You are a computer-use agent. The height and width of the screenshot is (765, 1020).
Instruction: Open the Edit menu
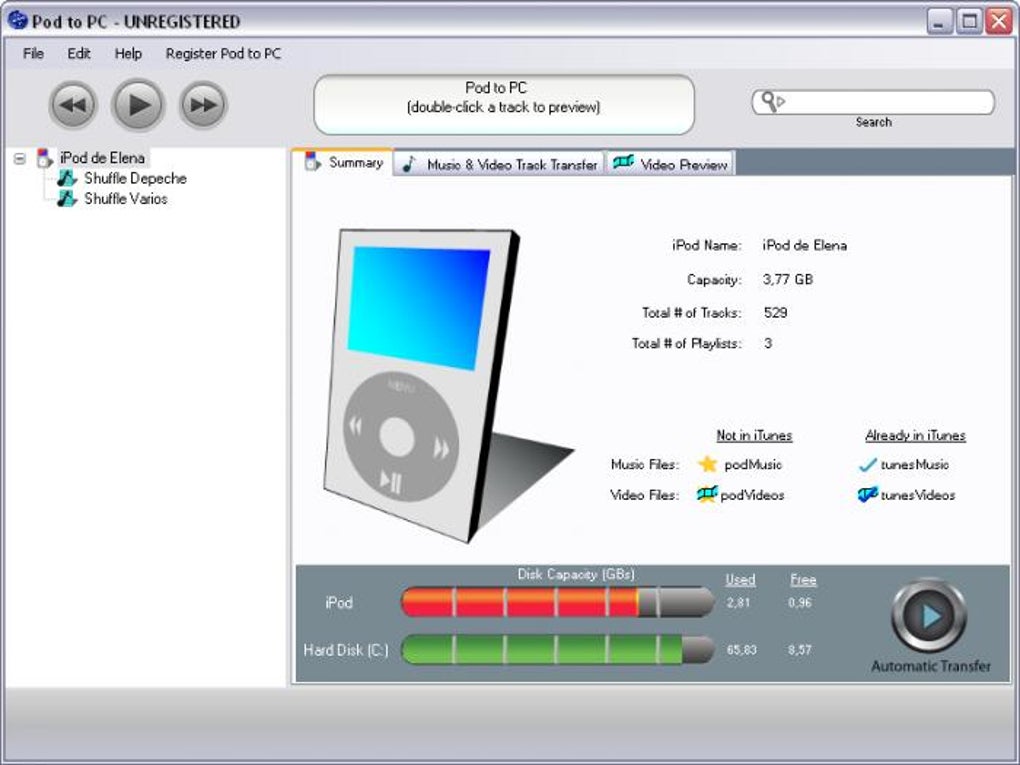pyautogui.click(x=78, y=54)
